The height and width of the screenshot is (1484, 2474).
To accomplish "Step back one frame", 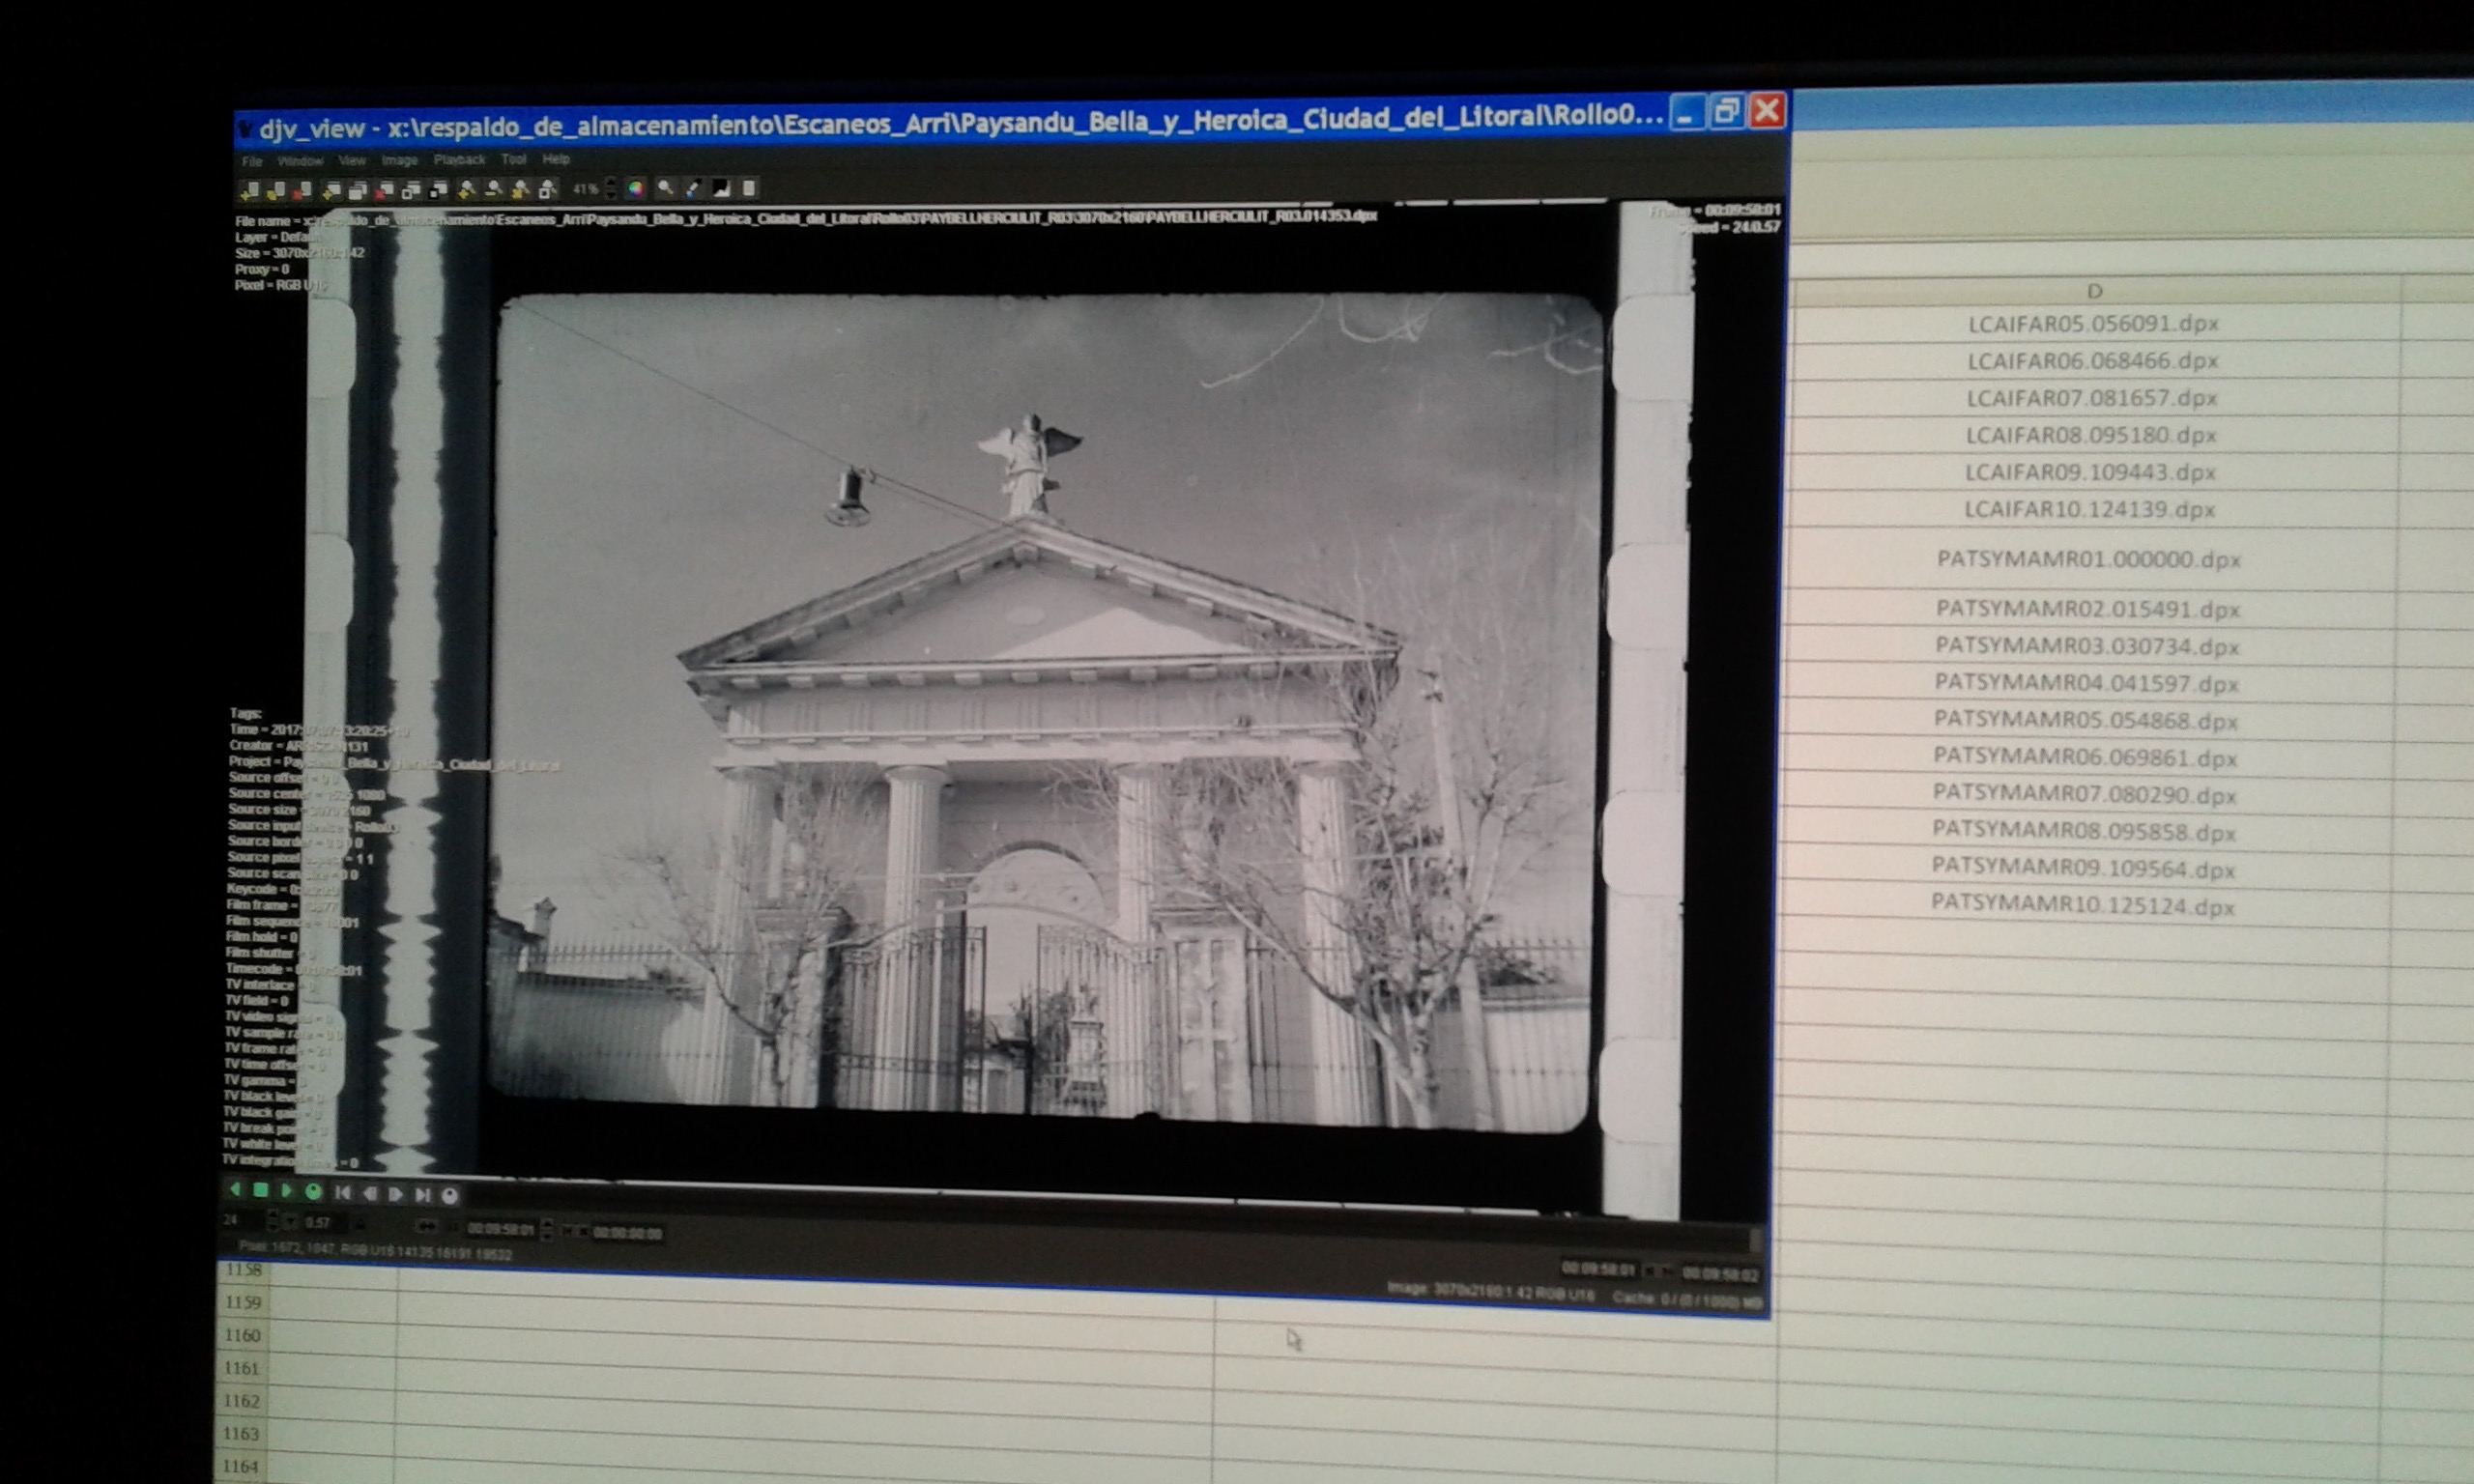I will (370, 1195).
